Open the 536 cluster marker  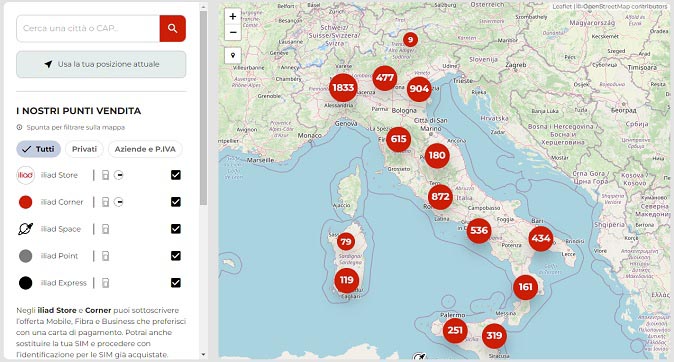[x=479, y=230]
